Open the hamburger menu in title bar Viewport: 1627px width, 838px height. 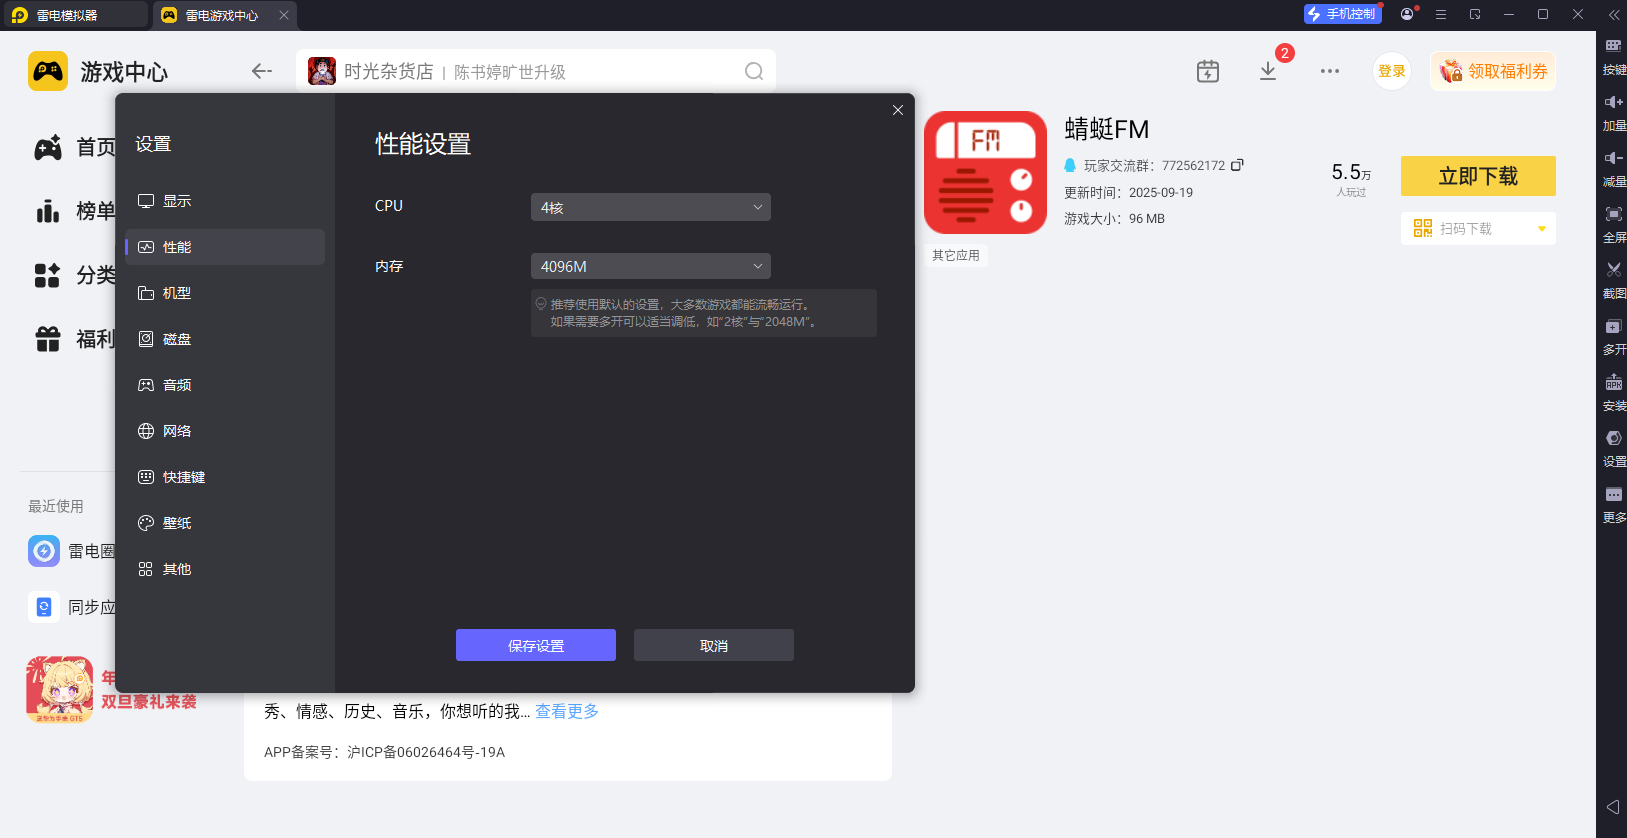tap(1441, 14)
